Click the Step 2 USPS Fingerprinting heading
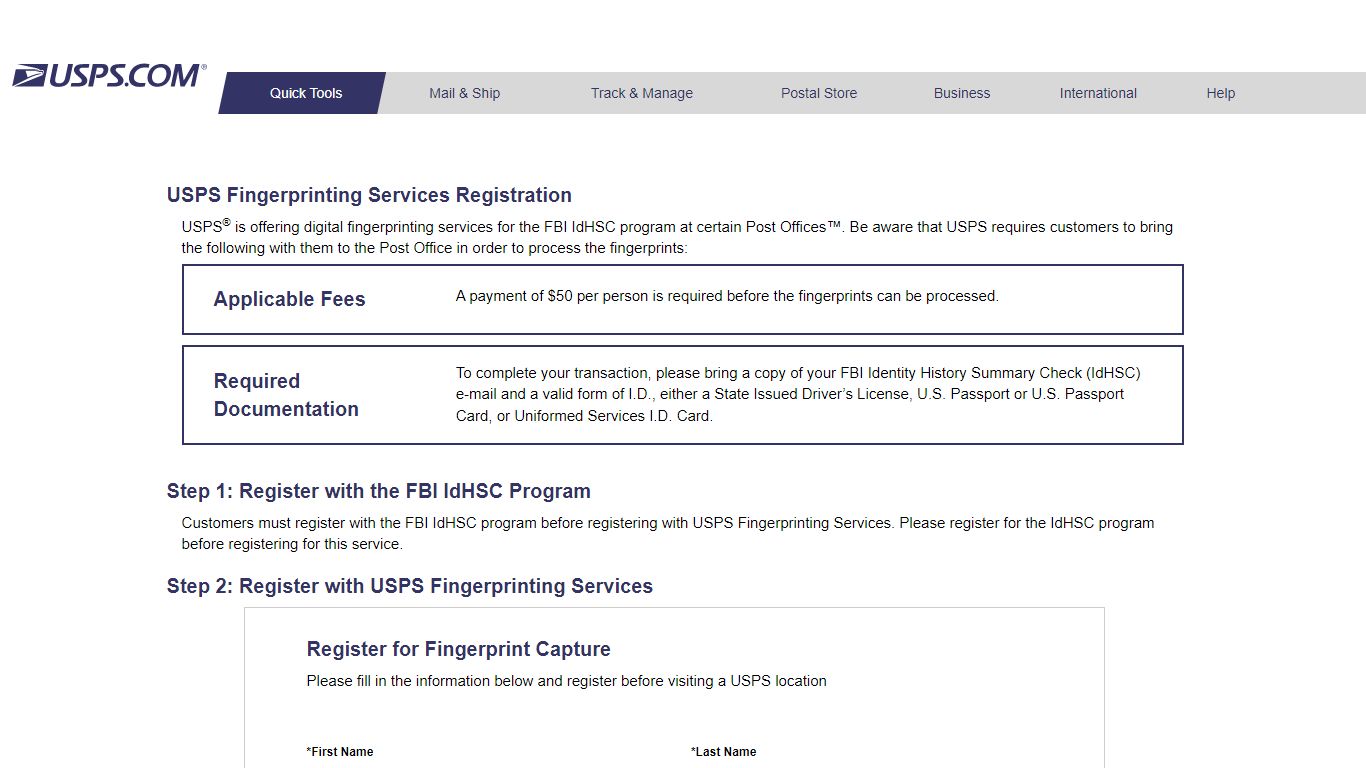This screenshot has height=768, width=1366. tap(410, 586)
